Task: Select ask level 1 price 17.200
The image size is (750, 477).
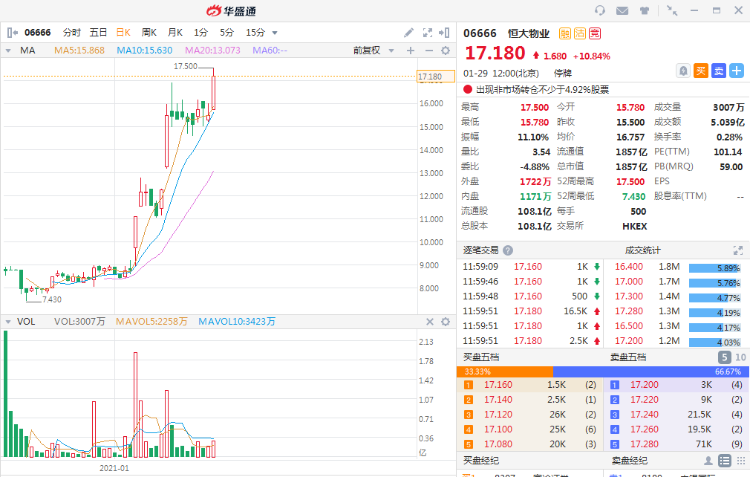Action: [x=644, y=385]
